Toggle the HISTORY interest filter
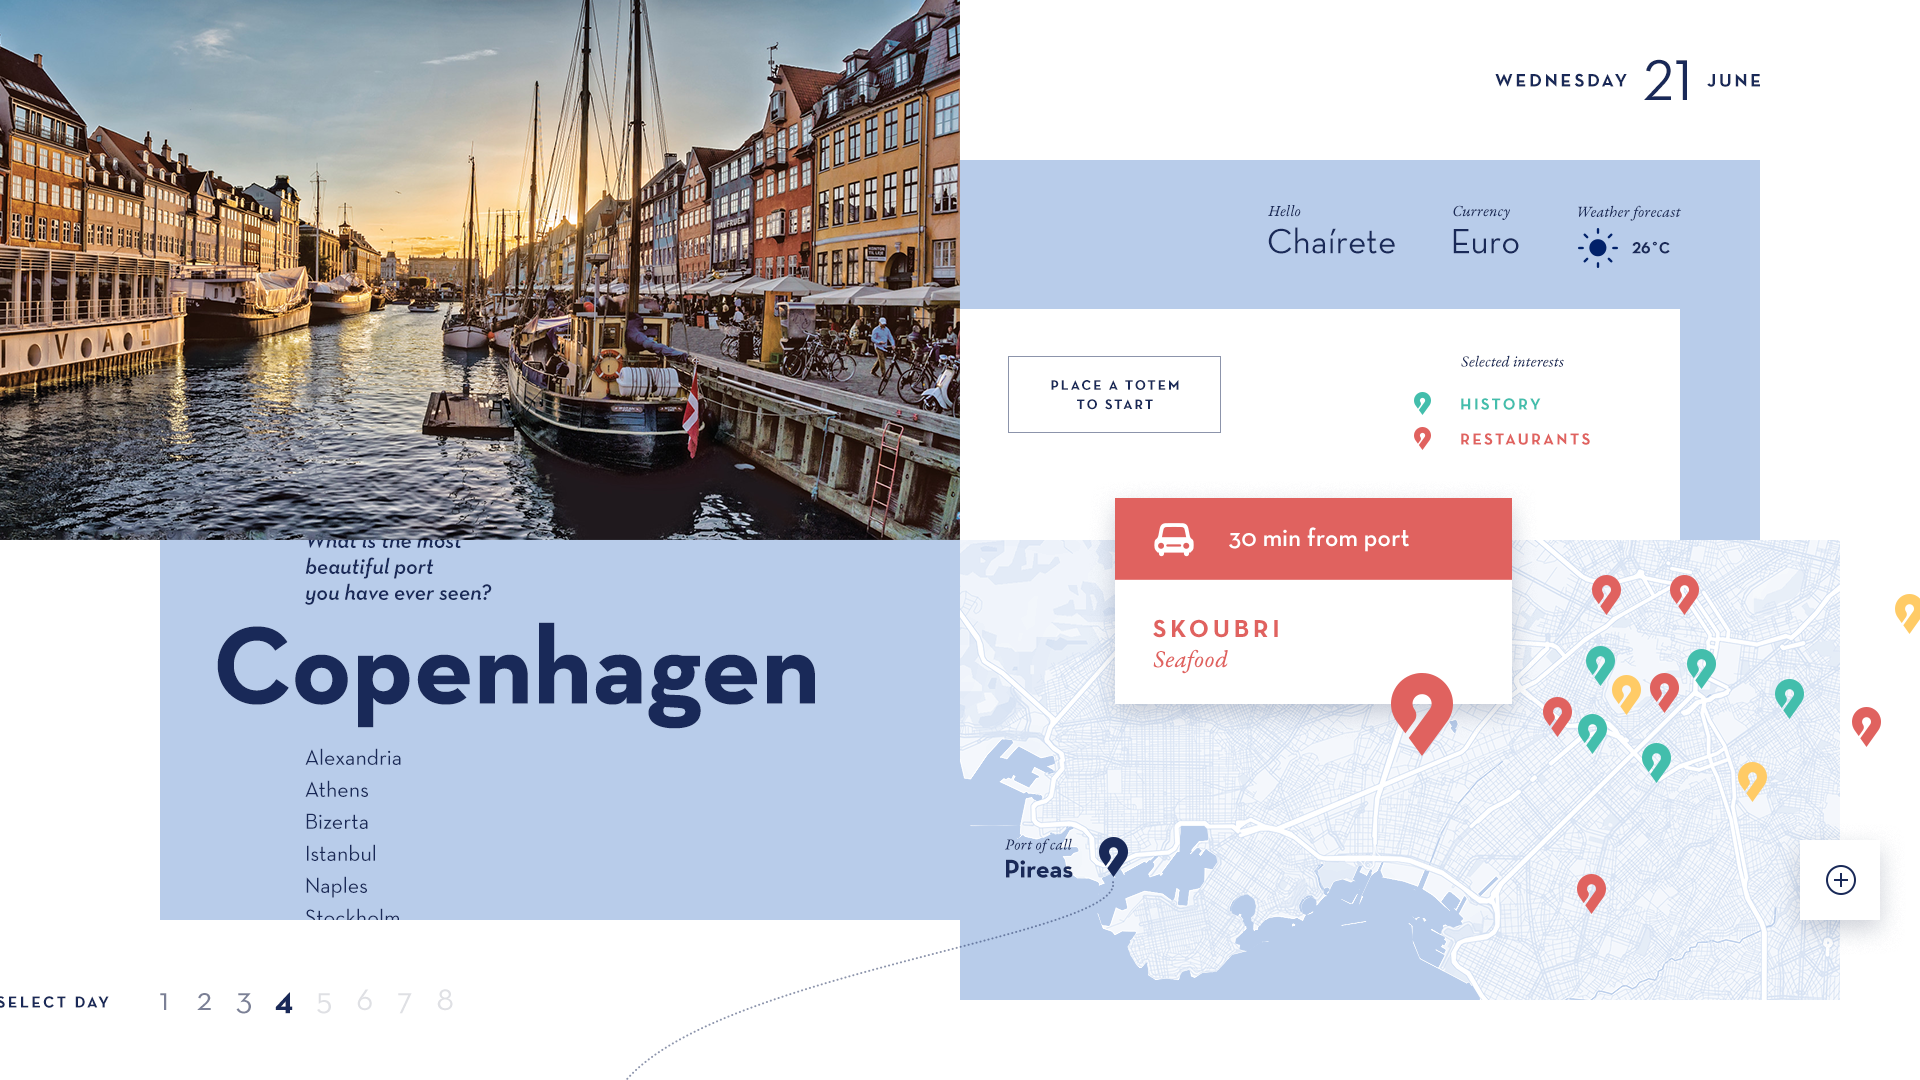Viewport: 1920px width, 1080px height. tap(1500, 404)
